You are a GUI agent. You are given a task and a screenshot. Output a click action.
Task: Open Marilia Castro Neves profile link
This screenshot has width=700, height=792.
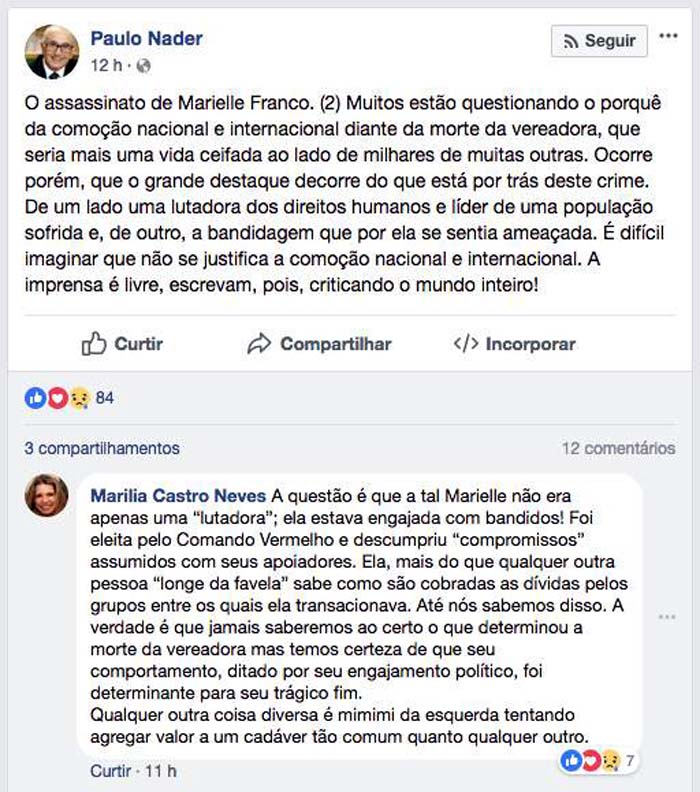pyautogui.click(x=179, y=497)
